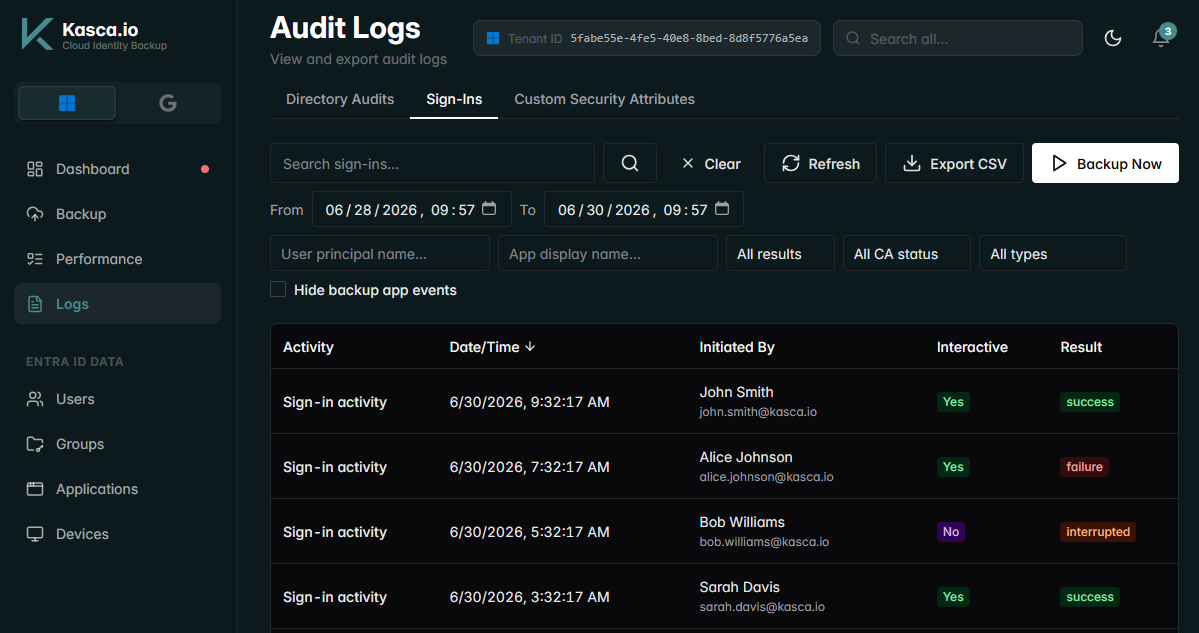Screen dimensions: 1199x633
Task: Open the All types dropdown
Action: tap(1052, 254)
